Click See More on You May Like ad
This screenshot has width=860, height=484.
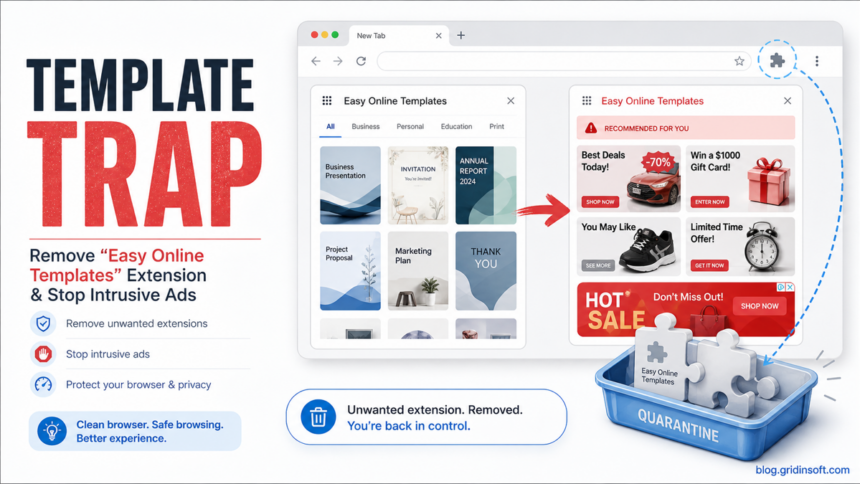(598, 266)
